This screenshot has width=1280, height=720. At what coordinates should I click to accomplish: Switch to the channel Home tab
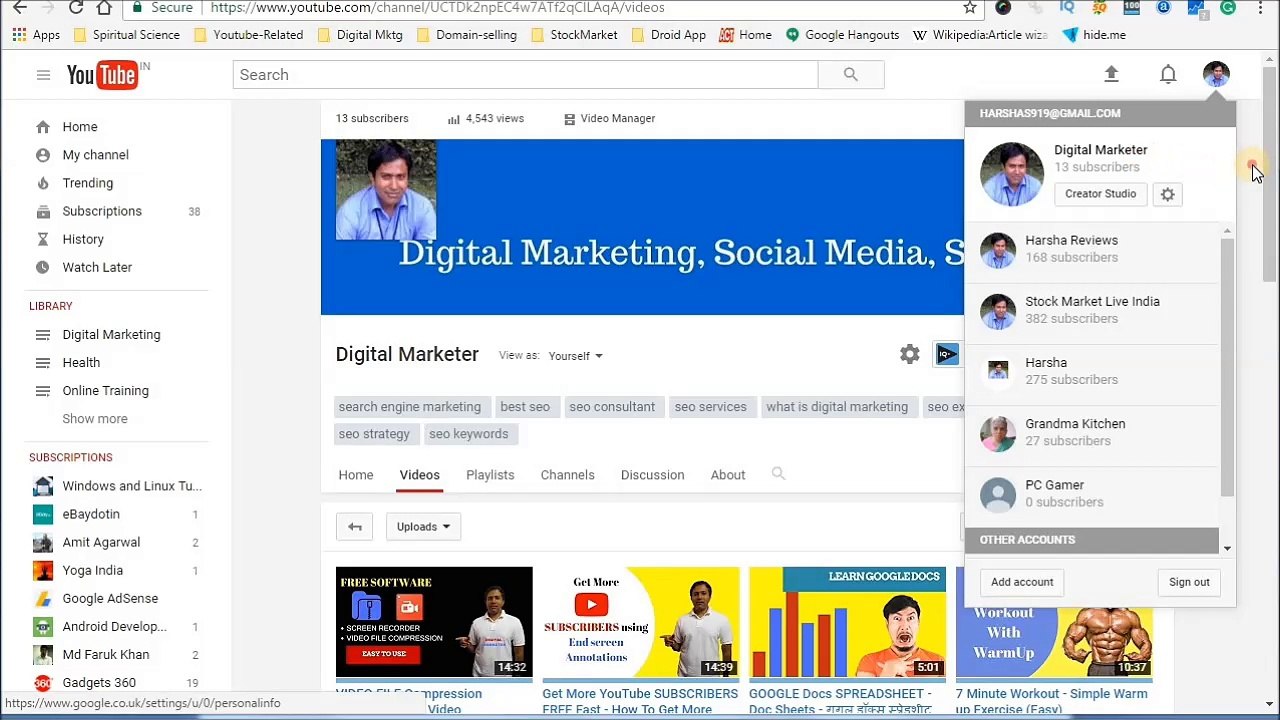click(355, 475)
